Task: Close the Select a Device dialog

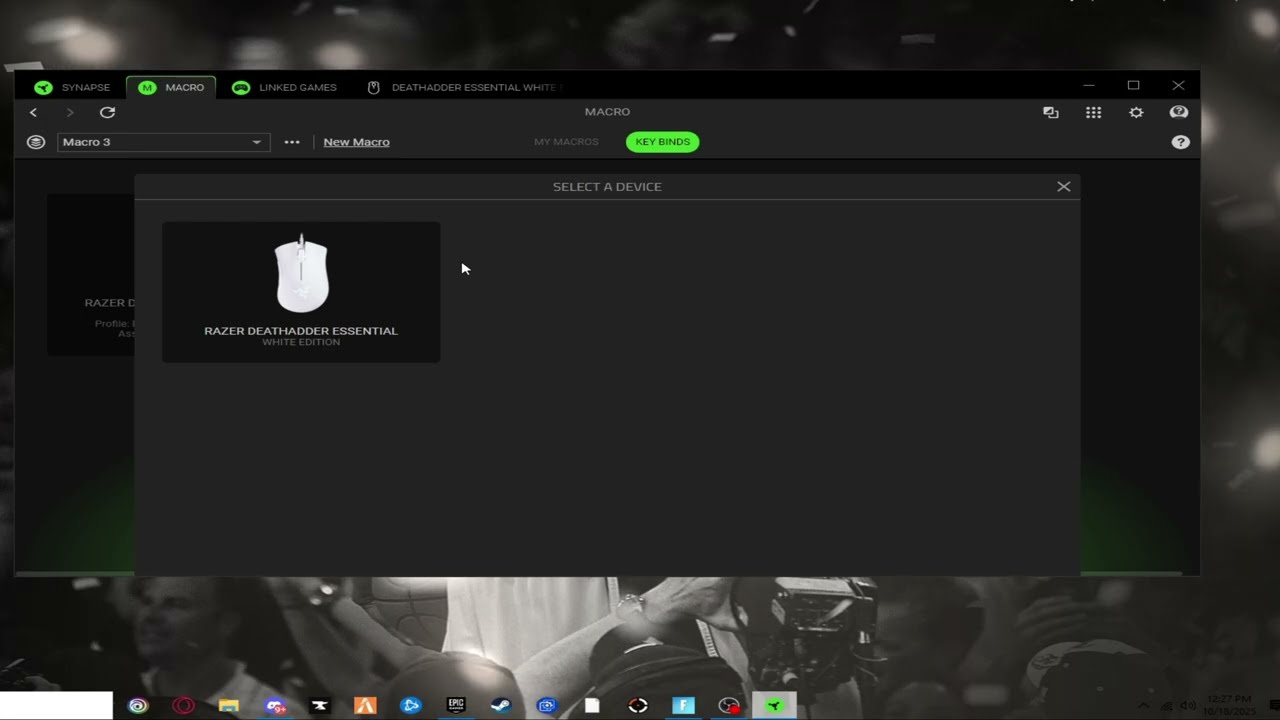Action: 1064,187
